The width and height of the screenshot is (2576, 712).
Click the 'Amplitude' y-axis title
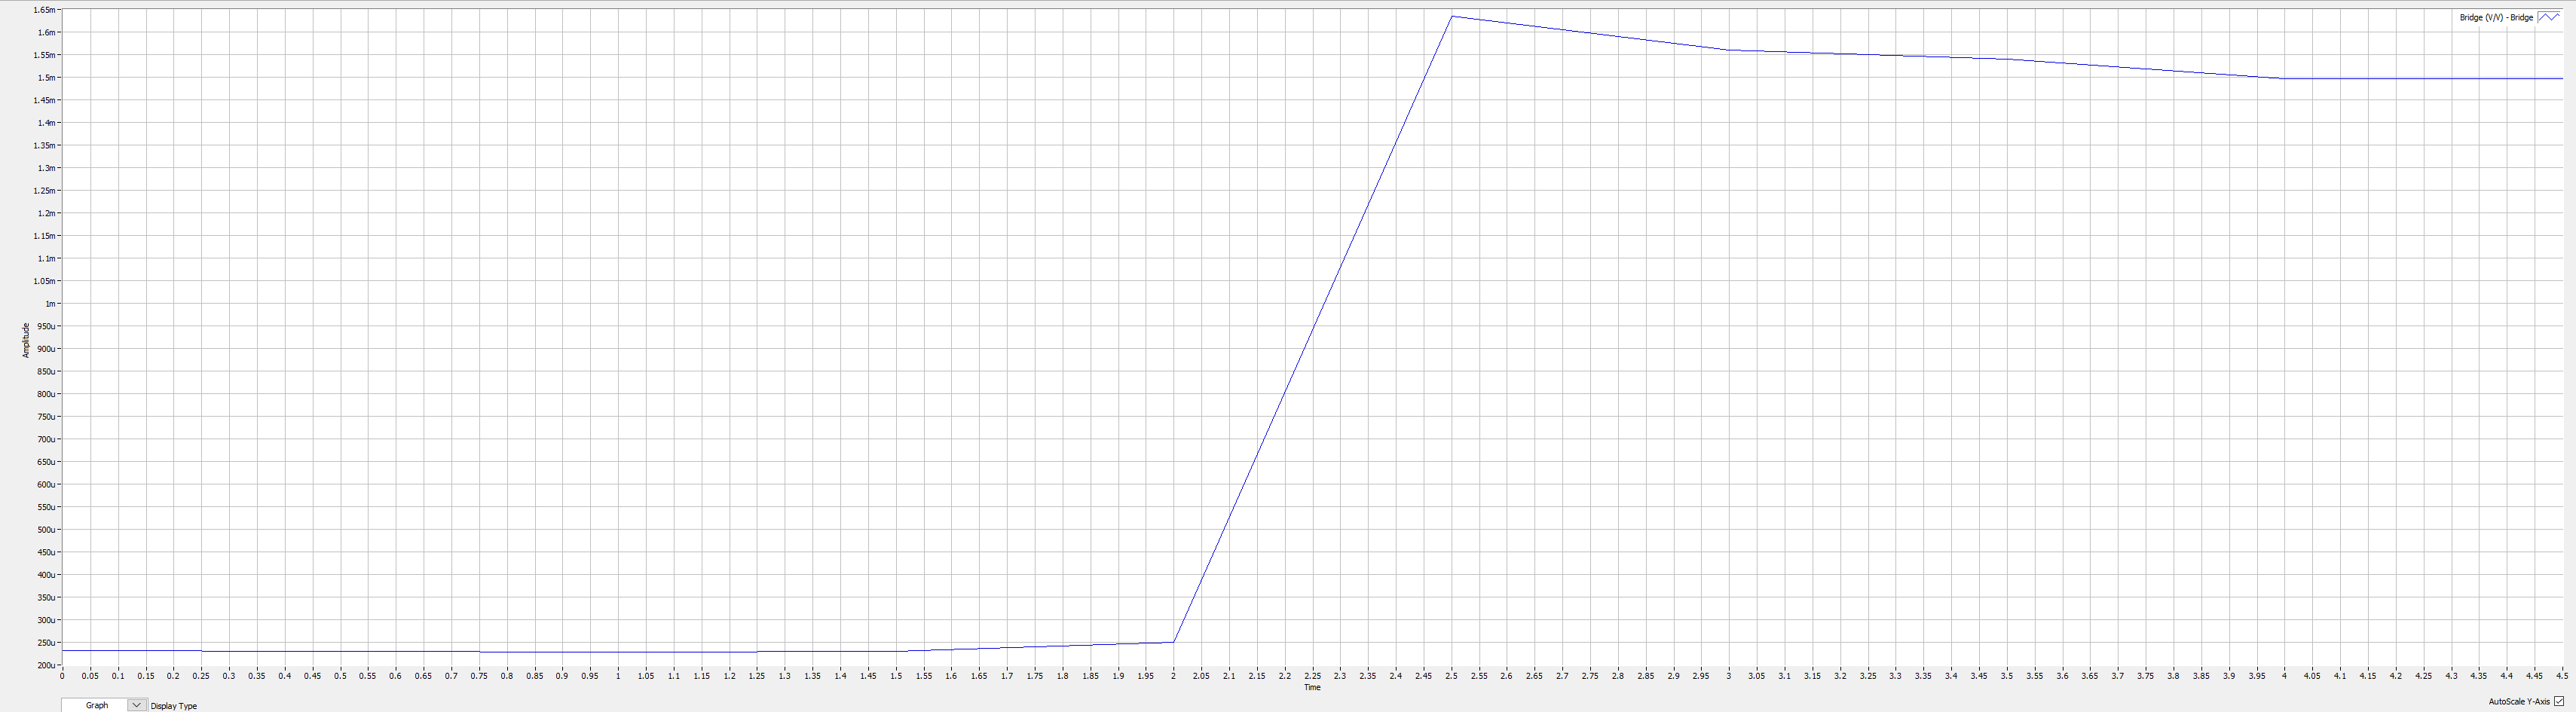point(26,340)
